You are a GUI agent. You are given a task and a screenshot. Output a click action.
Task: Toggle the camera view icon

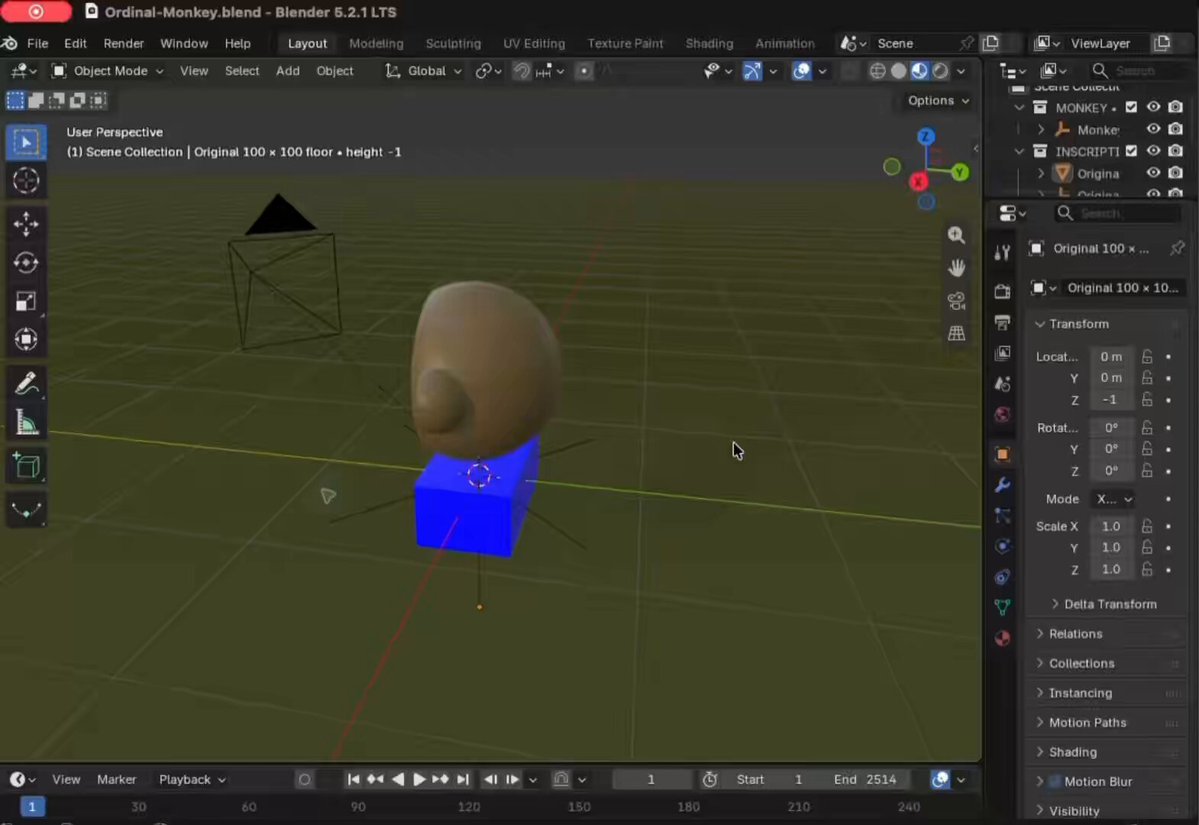[956, 300]
